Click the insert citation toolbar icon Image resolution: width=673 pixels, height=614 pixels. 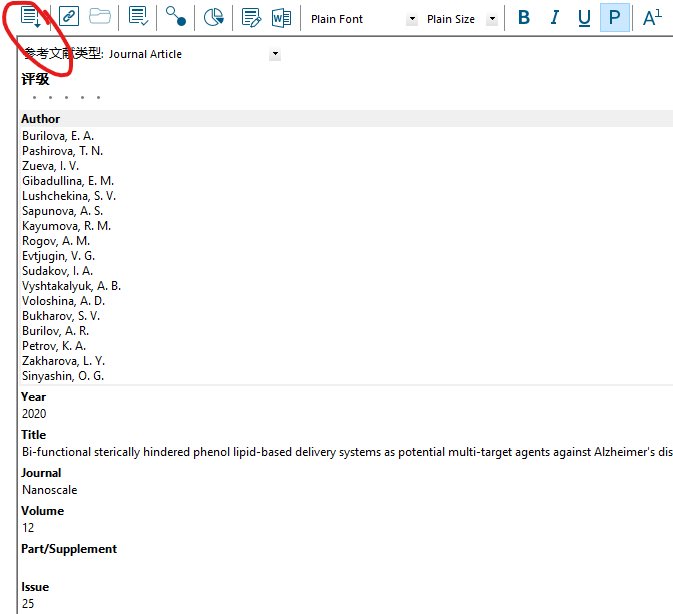[x=31, y=18]
